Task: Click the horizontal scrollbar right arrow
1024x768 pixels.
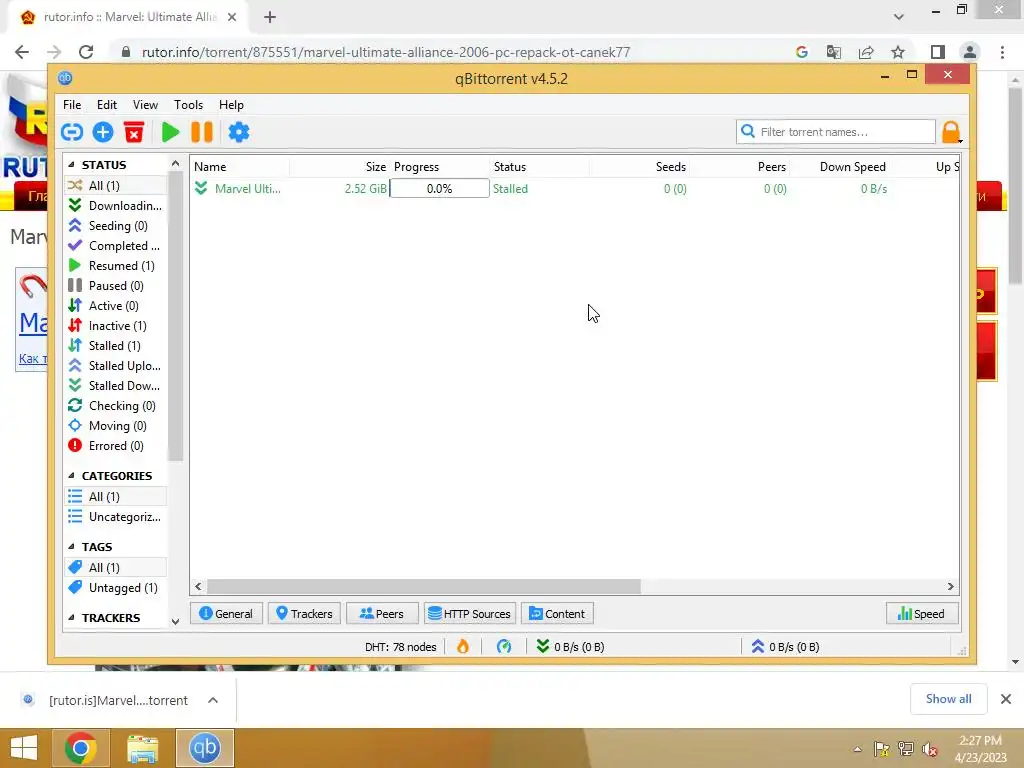Action: coord(950,586)
